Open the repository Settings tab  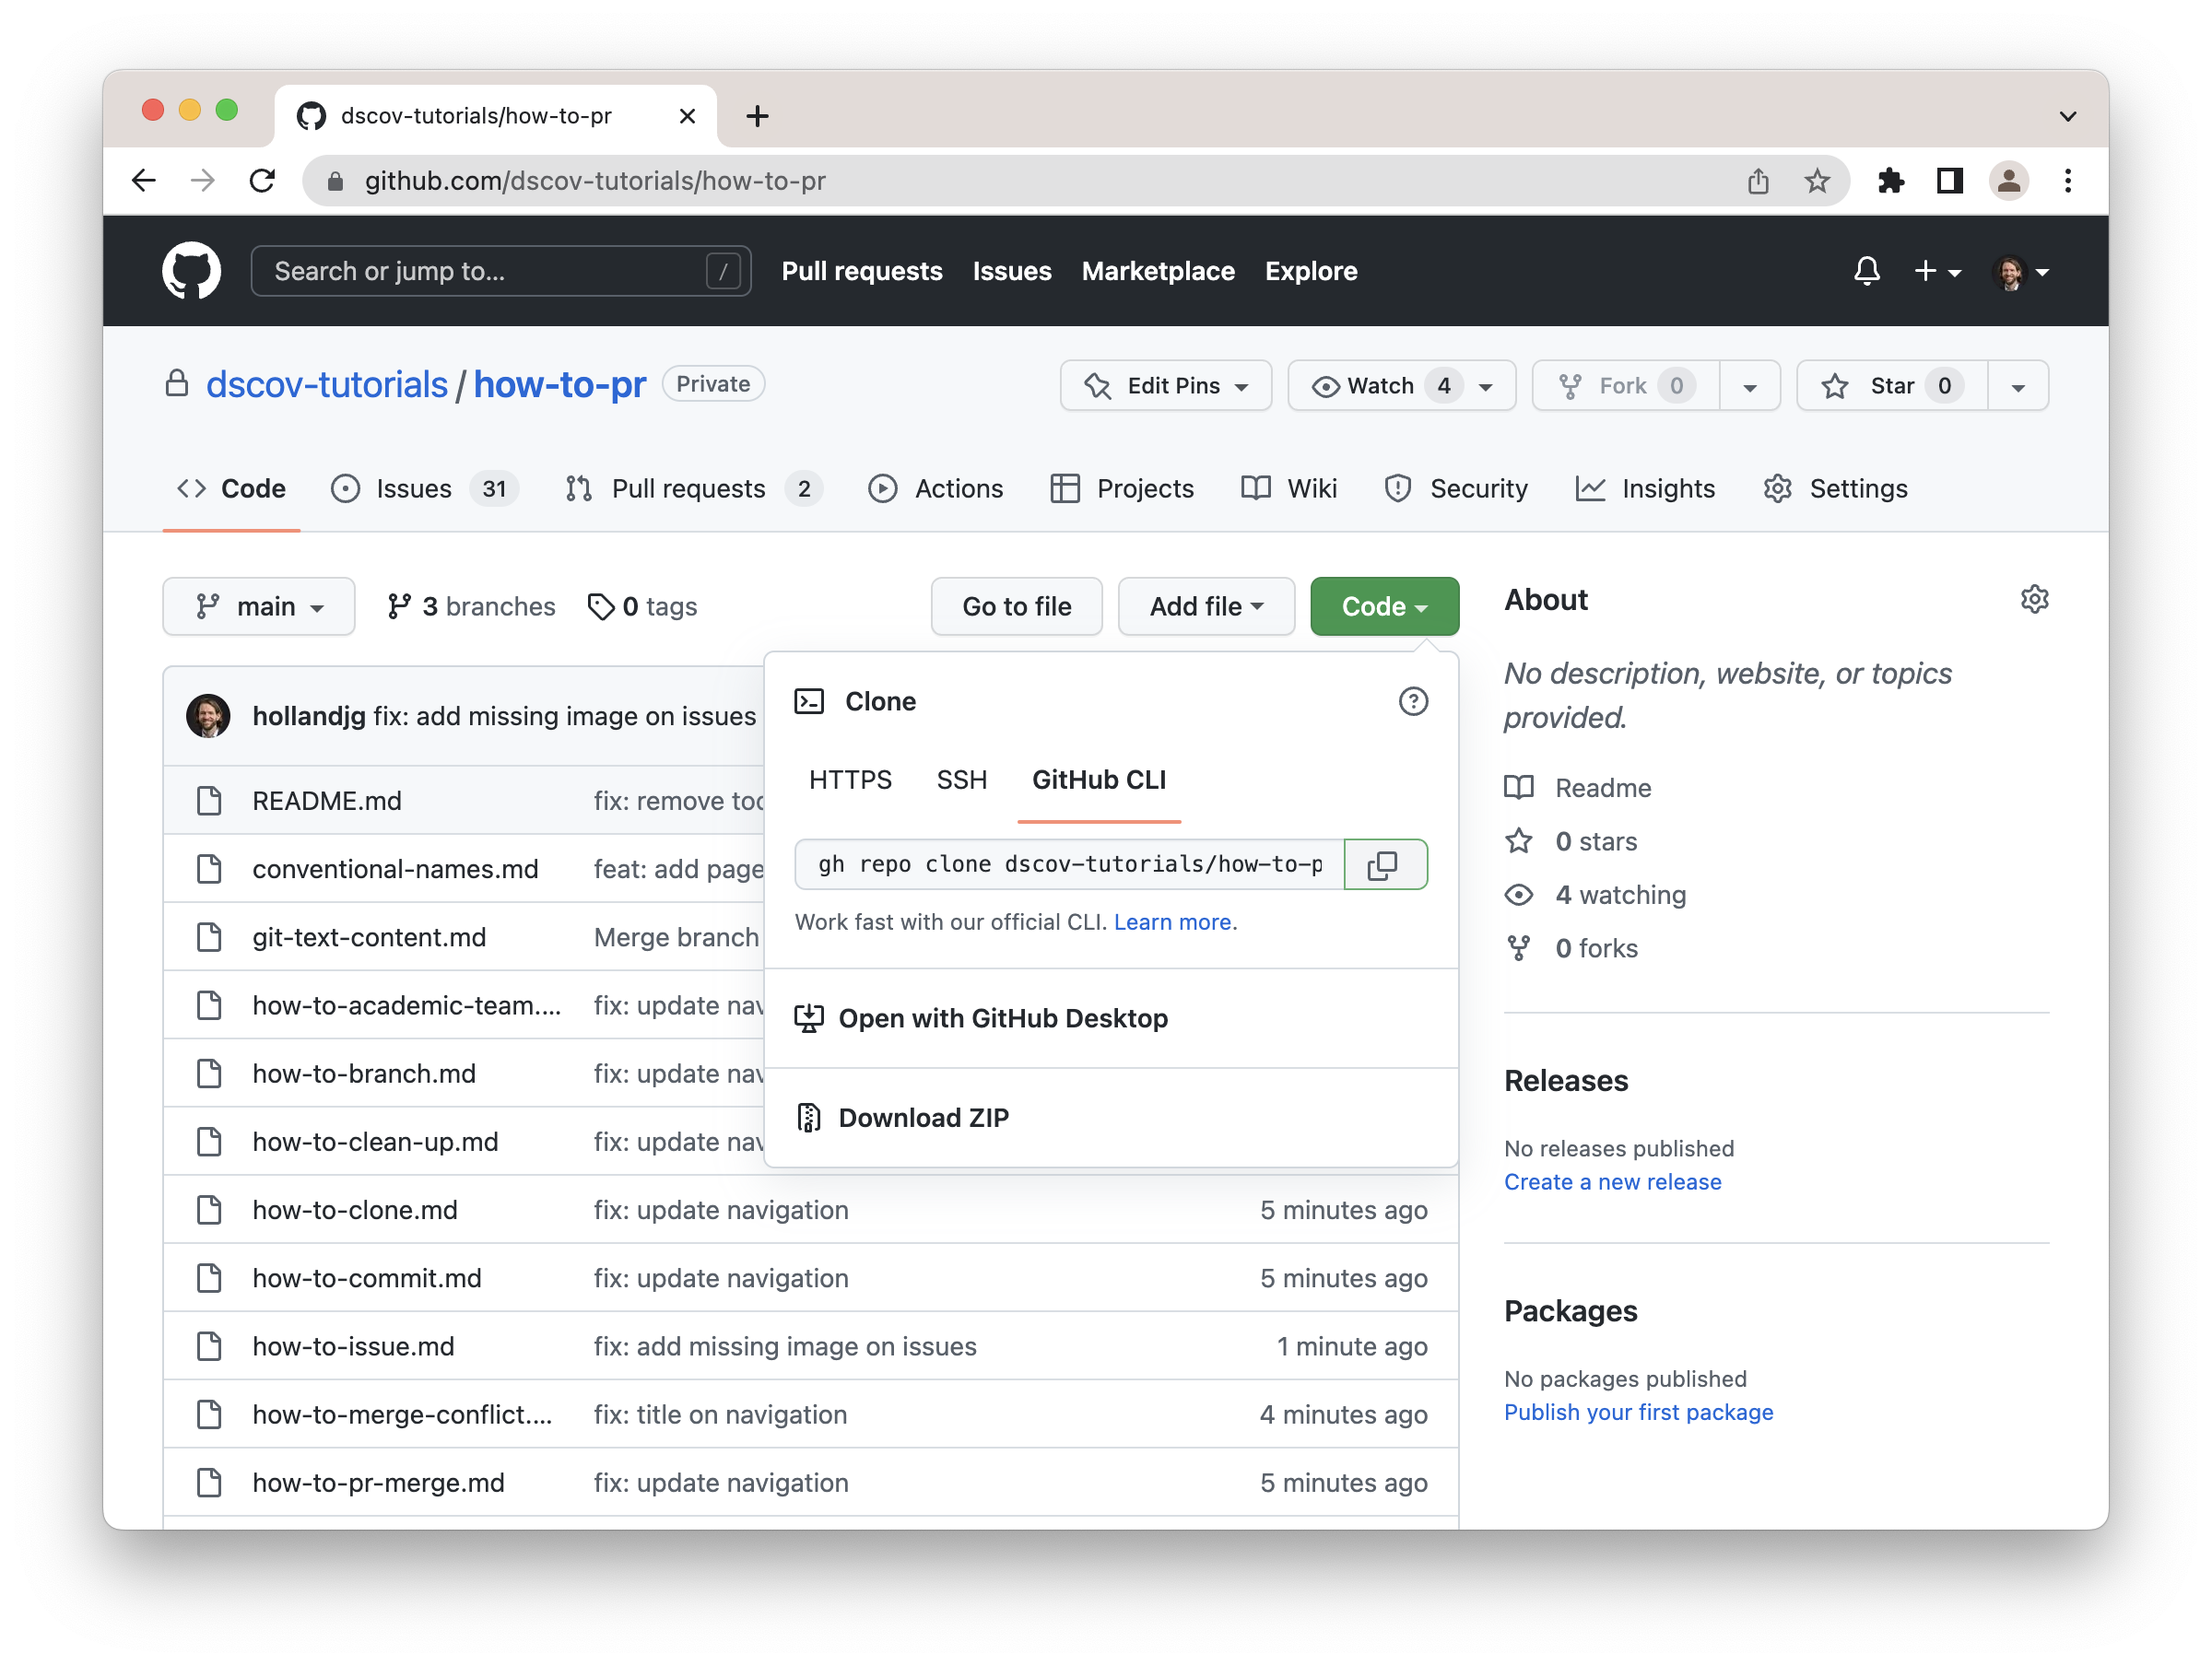tap(1836, 489)
